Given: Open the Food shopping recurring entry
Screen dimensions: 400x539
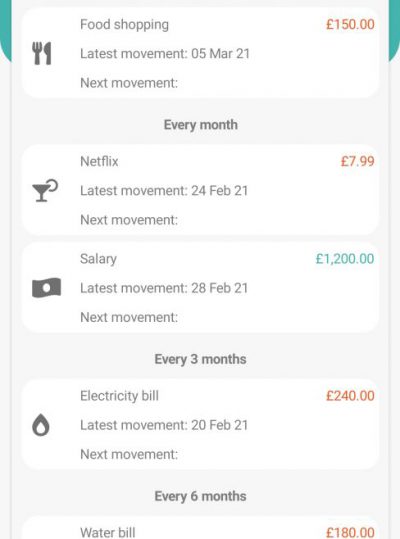Looking at the screenshot, I should pos(200,53).
